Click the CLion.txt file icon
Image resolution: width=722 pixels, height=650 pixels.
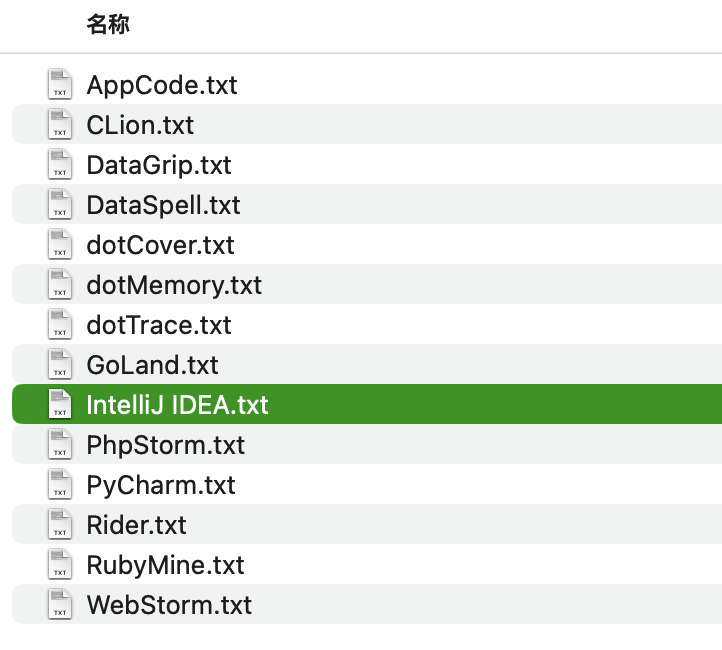coord(60,124)
